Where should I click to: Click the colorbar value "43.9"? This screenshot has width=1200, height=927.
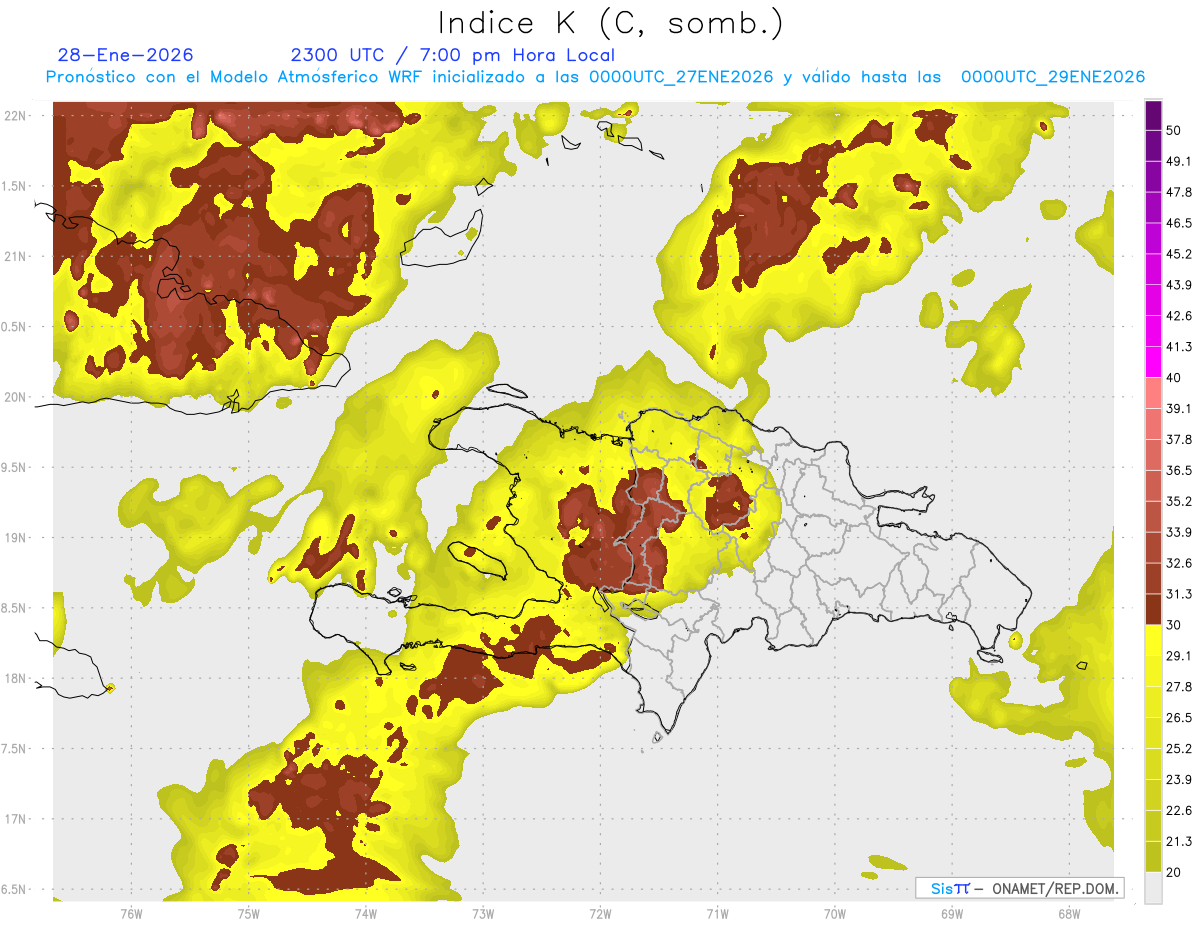(x=1179, y=285)
